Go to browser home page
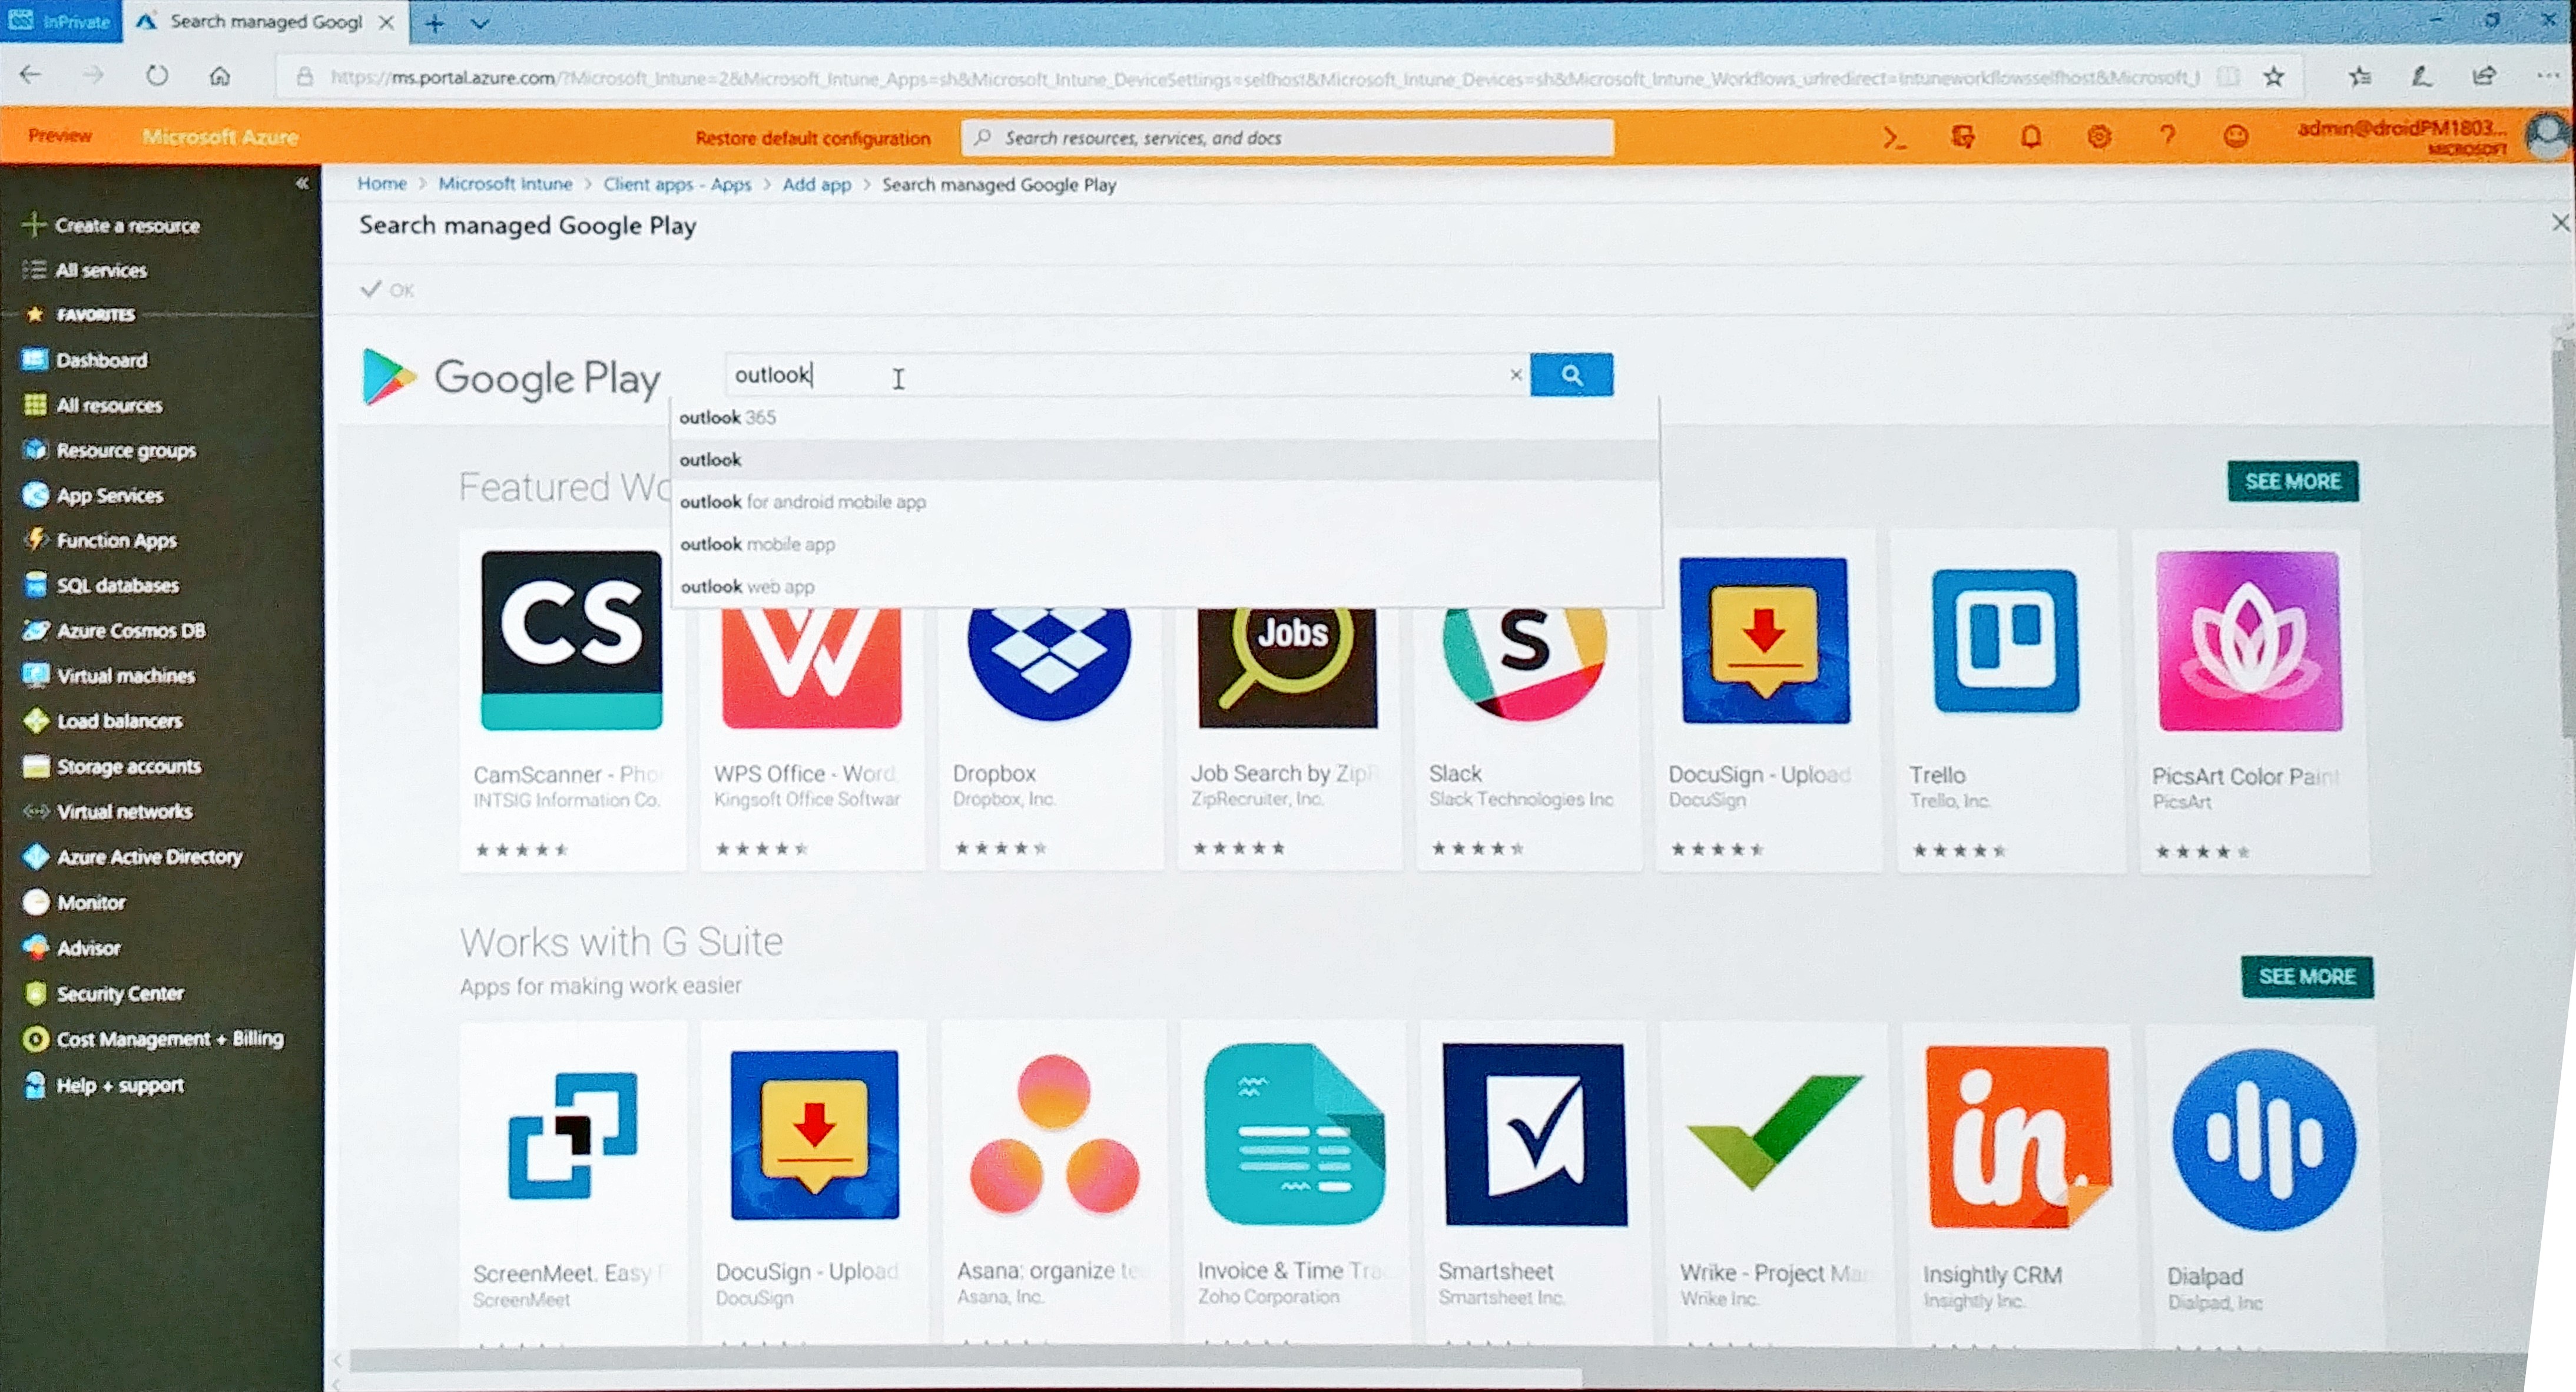The image size is (2576, 1392). pos(220,76)
